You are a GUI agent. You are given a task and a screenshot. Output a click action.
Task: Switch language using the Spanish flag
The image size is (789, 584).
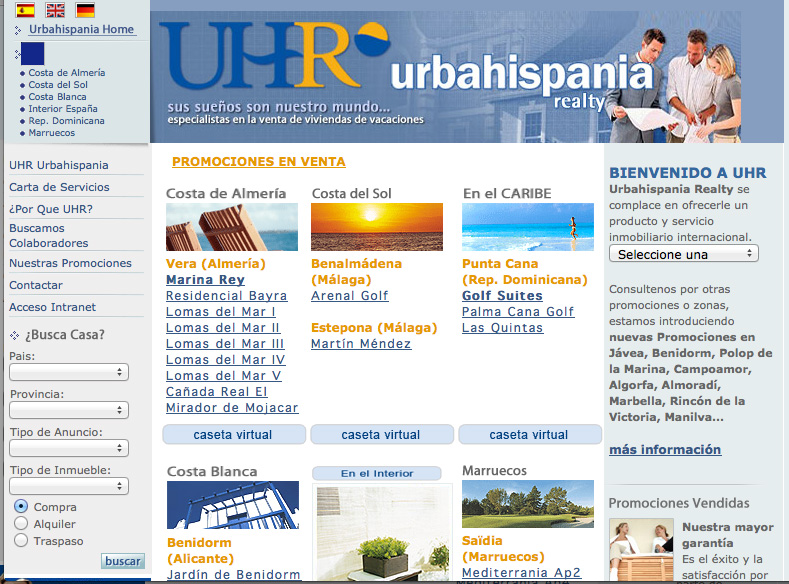(x=25, y=11)
